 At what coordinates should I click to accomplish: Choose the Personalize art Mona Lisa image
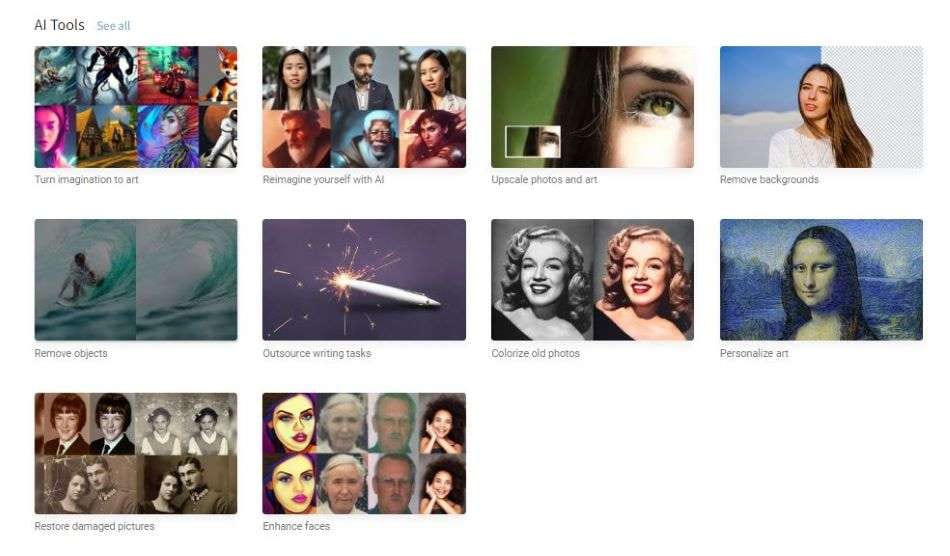tap(822, 280)
